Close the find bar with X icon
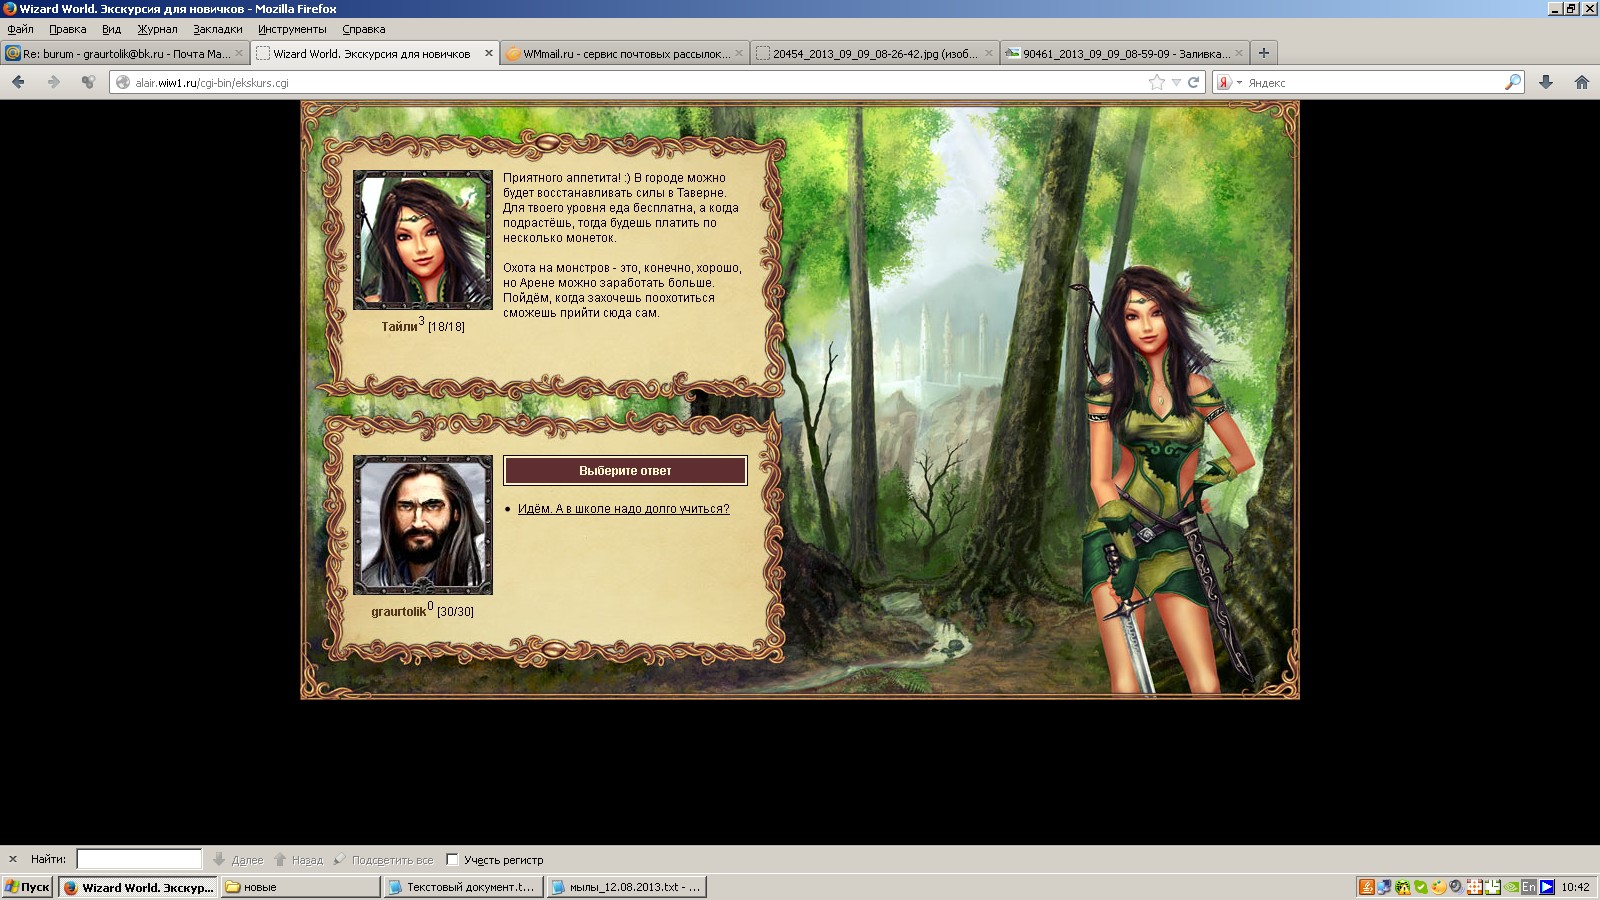Viewport: 1600px width, 900px height. click(x=13, y=859)
